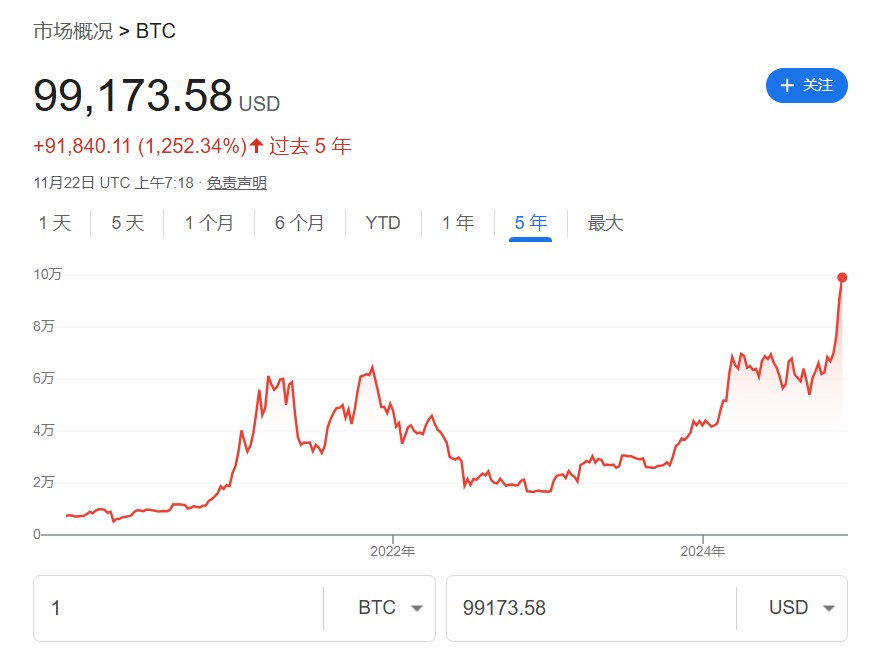The image size is (885, 658).
Task: Choose the 1 个月 range tab
Action: tap(209, 223)
